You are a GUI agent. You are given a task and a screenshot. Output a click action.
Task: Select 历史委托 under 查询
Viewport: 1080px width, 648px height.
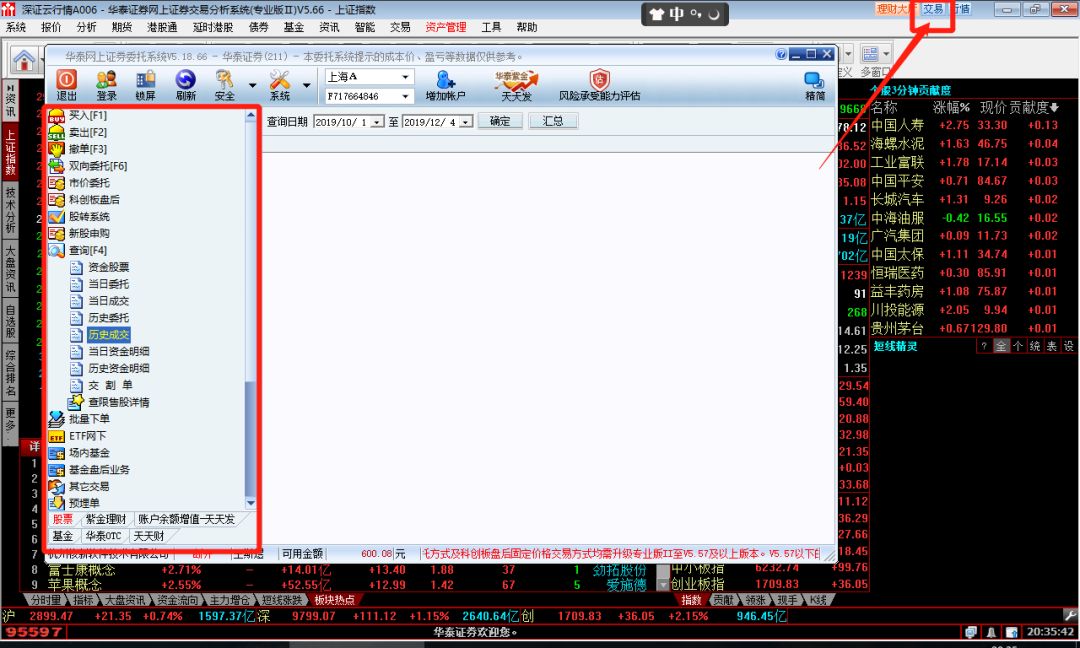pyautogui.click(x=108, y=317)
